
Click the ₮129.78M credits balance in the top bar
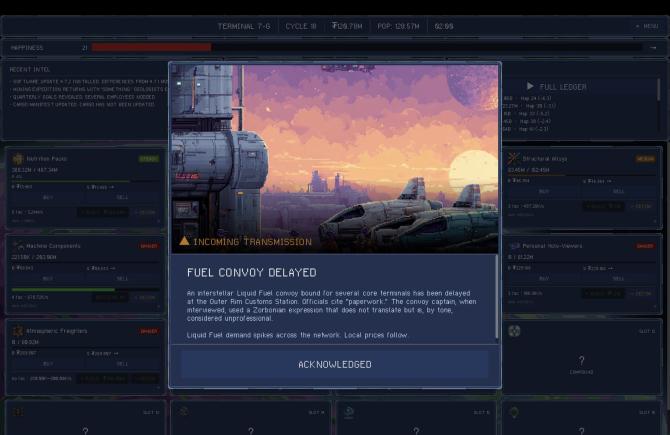[347, 26]
